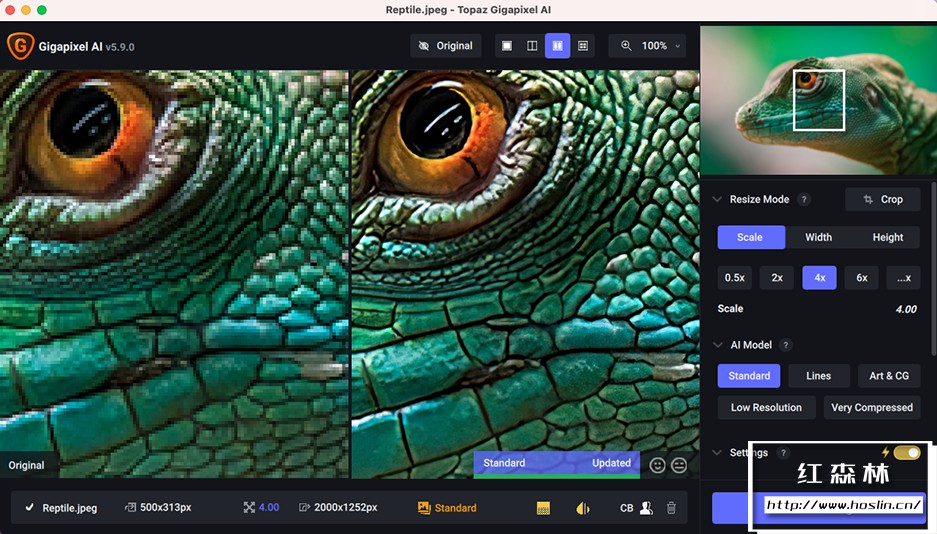937x534 pixels.
Task: Click the neutral face rating icon
Action: [679, 465]
